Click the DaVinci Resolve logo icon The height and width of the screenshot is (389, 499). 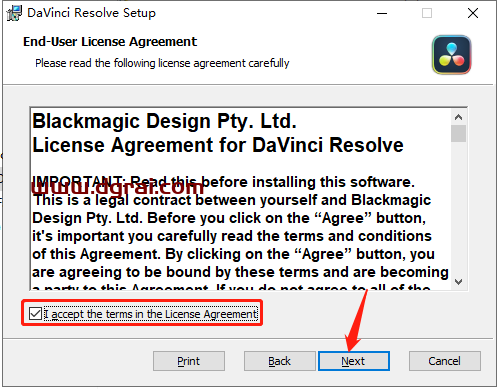tap(451, 55)
